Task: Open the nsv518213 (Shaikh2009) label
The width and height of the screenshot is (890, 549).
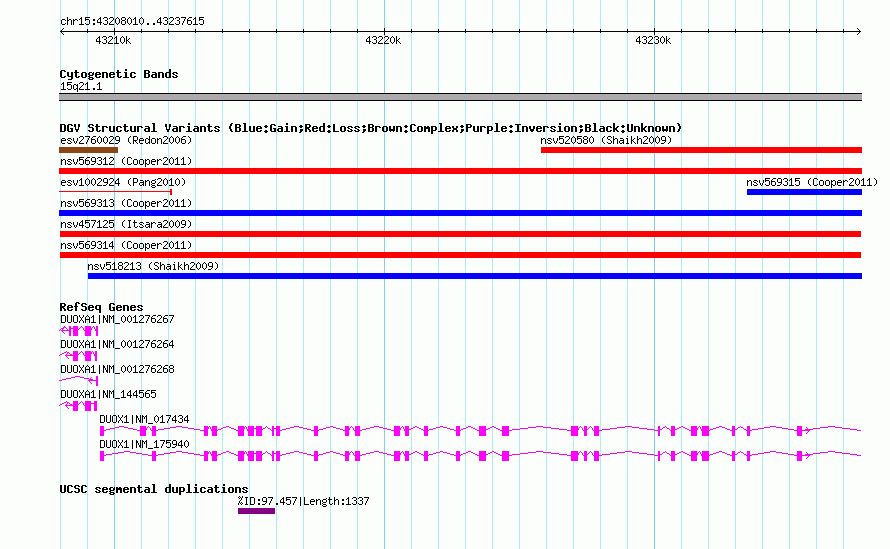Action: (153, 266)
